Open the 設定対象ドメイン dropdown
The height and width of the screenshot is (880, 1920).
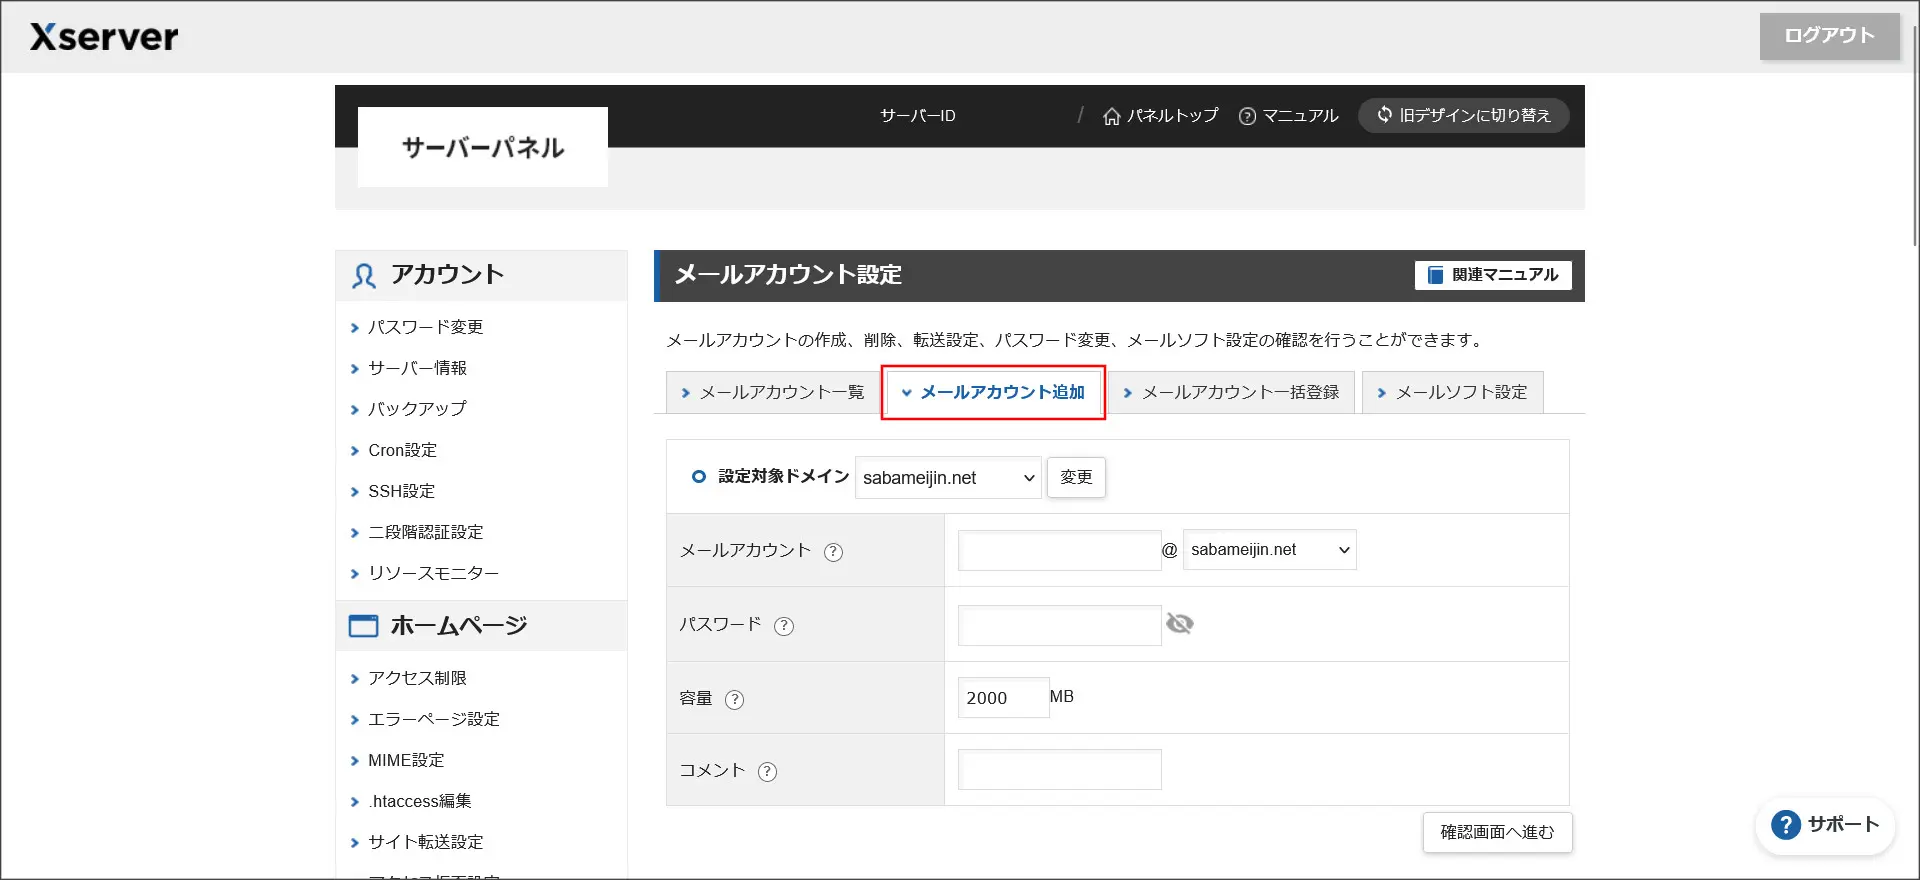point(947,478)
